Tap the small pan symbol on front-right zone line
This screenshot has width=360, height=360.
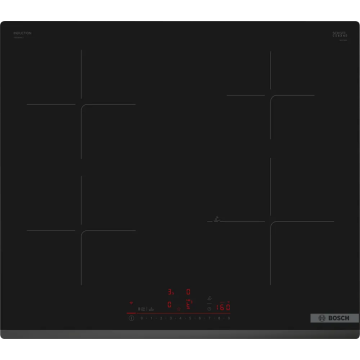(217, 219)
